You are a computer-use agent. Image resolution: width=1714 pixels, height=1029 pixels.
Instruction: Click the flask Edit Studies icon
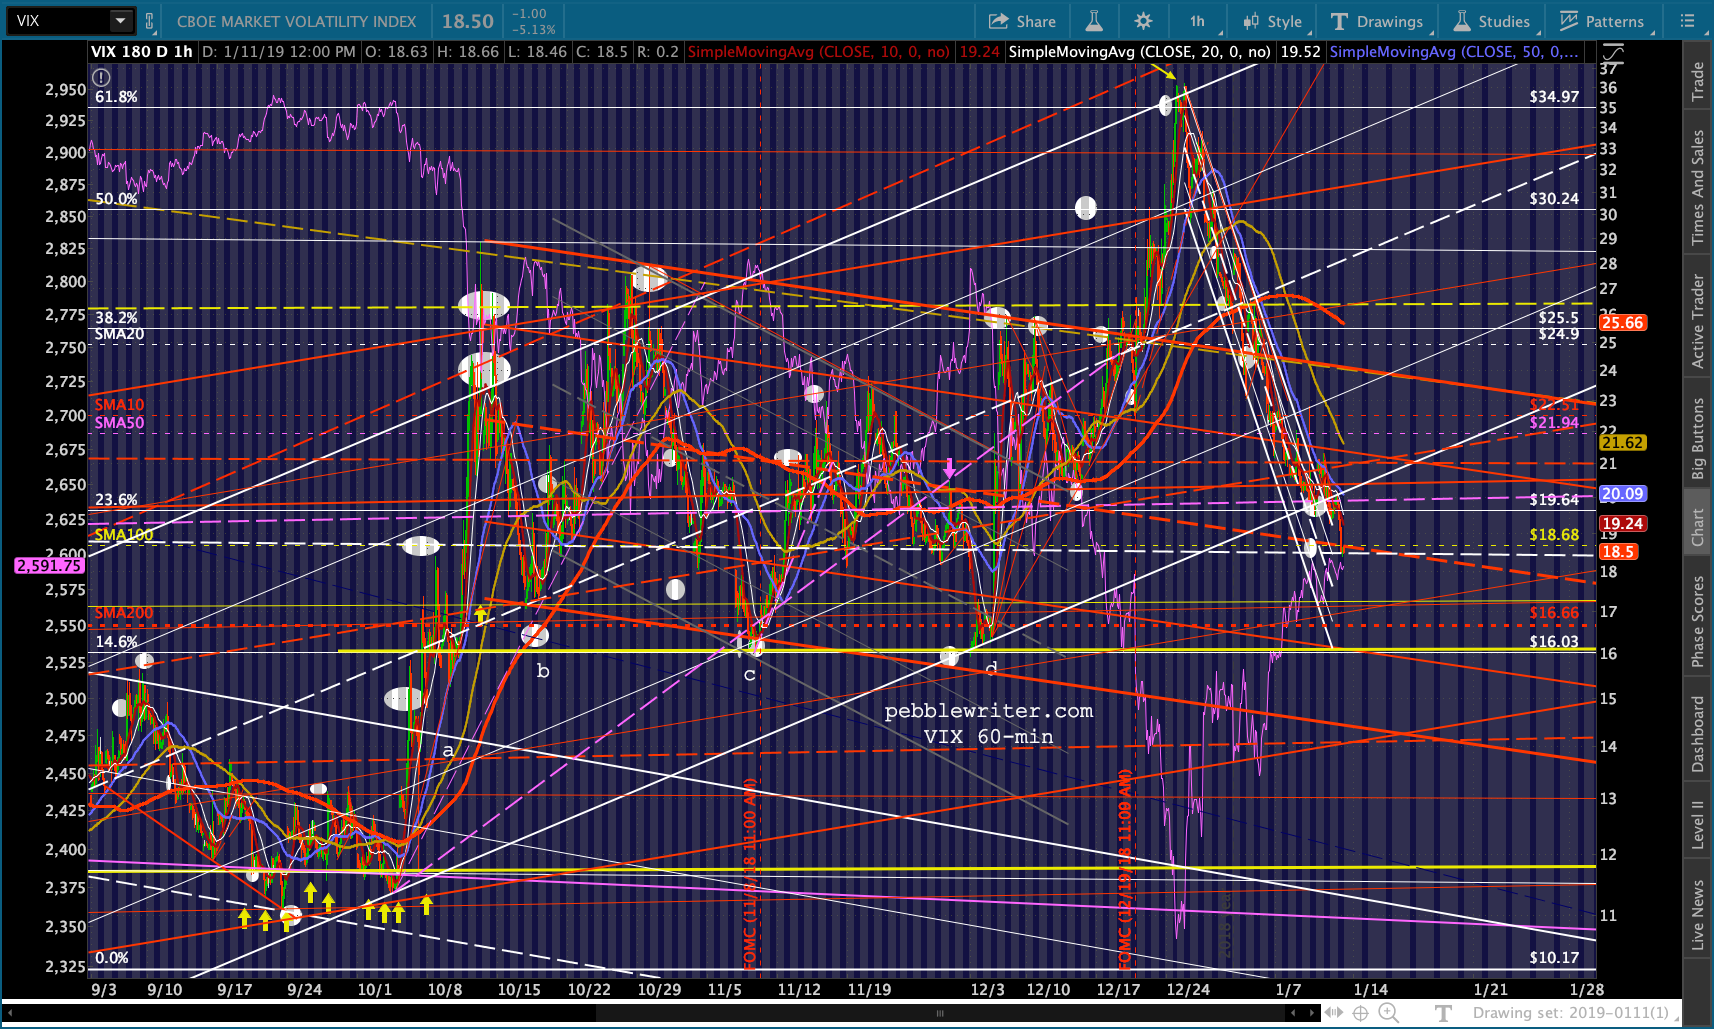(x=1093, y=21)
